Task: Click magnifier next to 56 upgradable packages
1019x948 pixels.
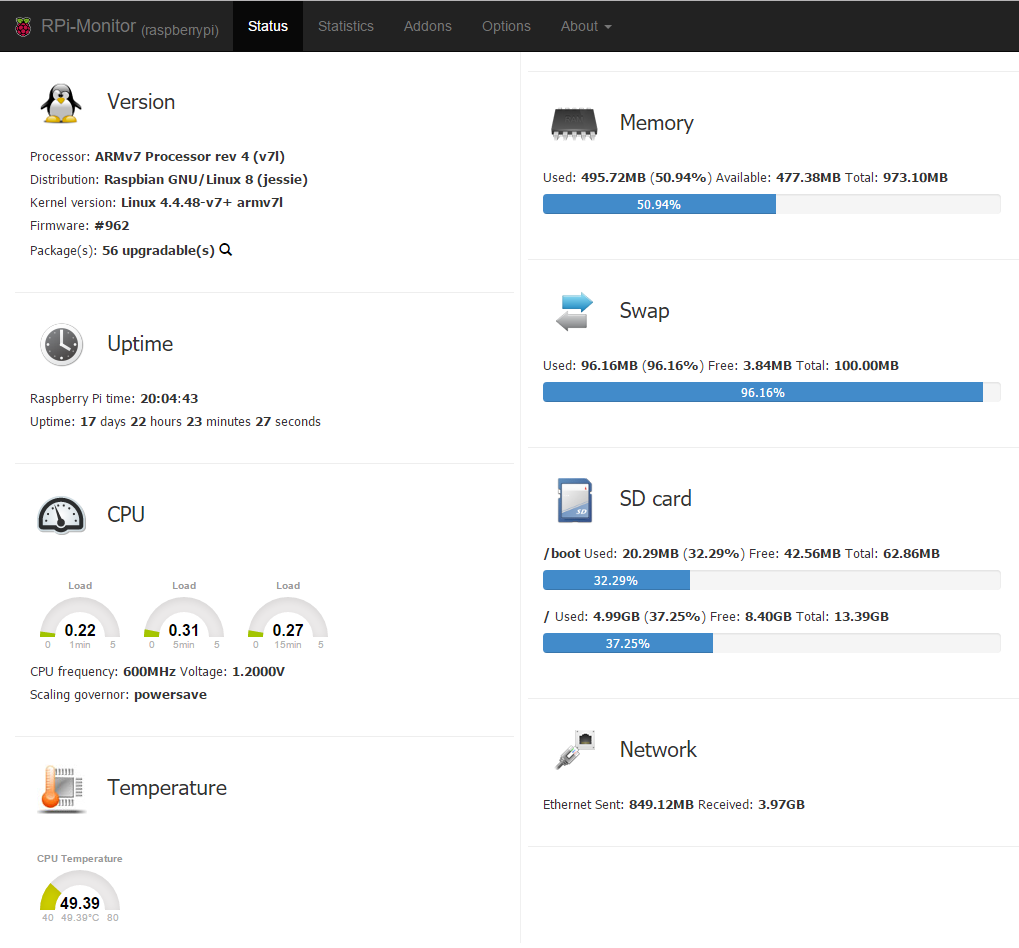Action: (x=226, y=250)
